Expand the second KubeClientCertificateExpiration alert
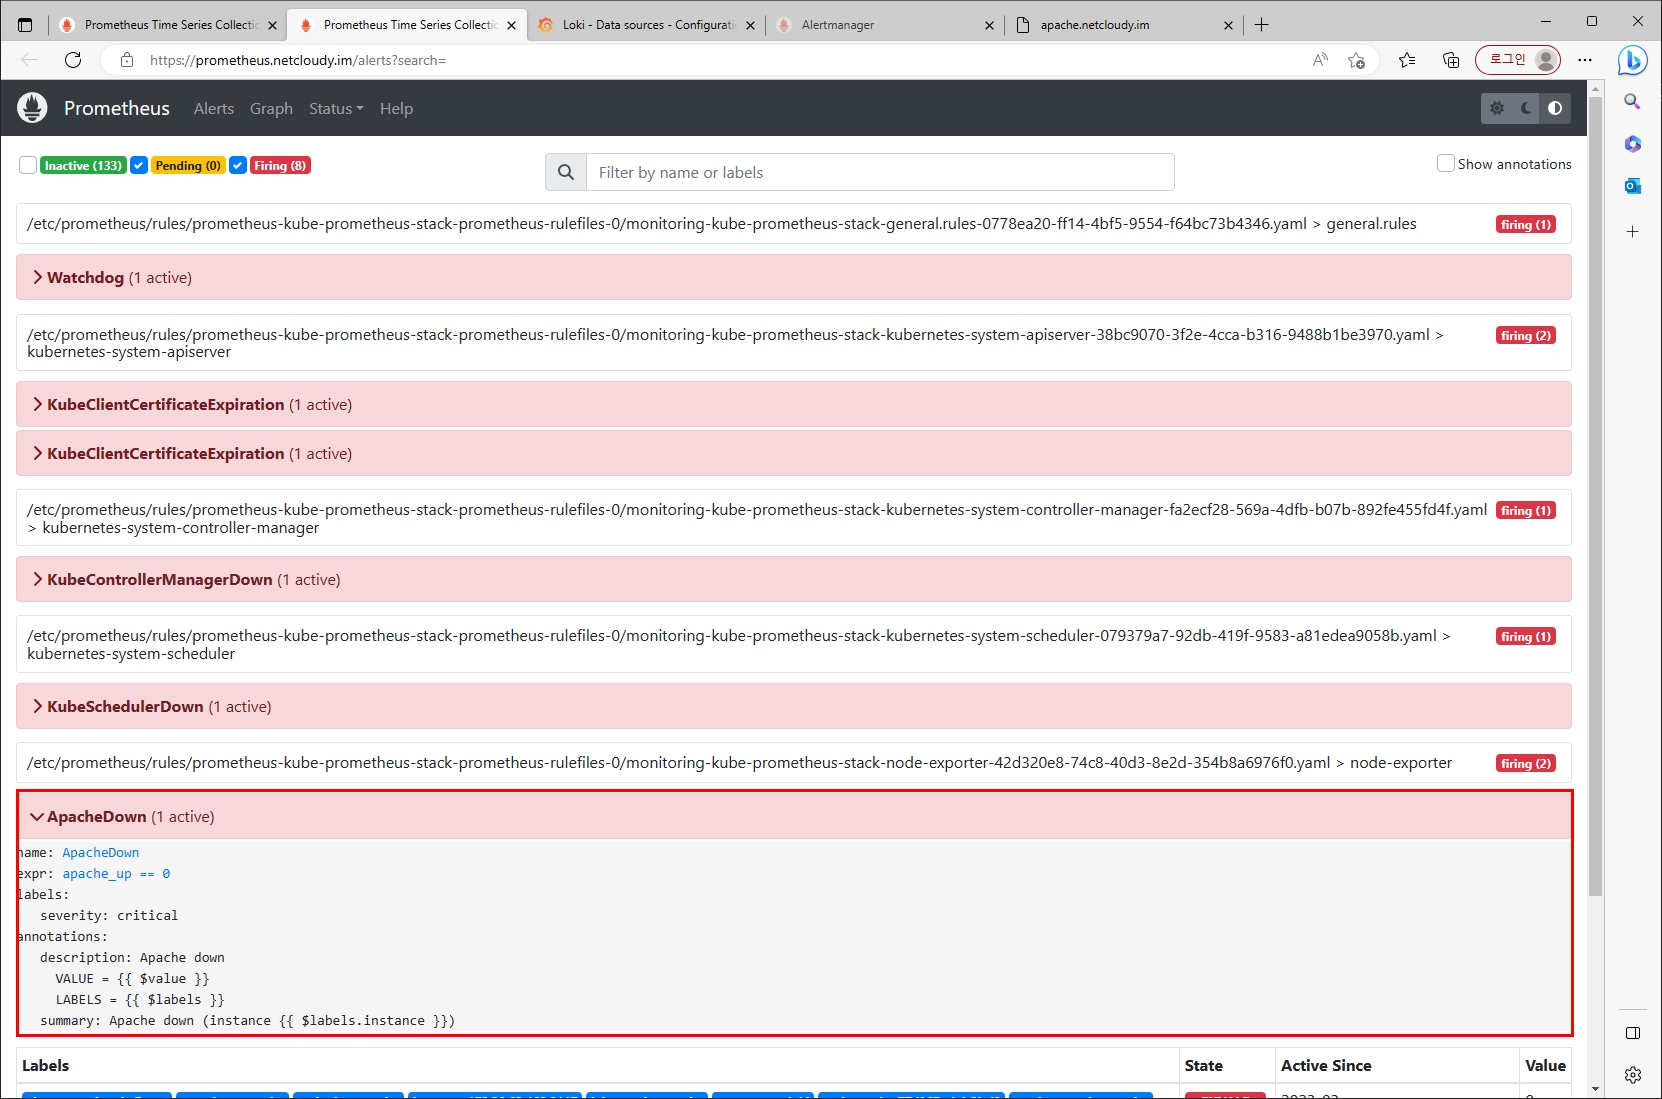The height and width of the screenshot is (1099, 1662). click(793, 453)
